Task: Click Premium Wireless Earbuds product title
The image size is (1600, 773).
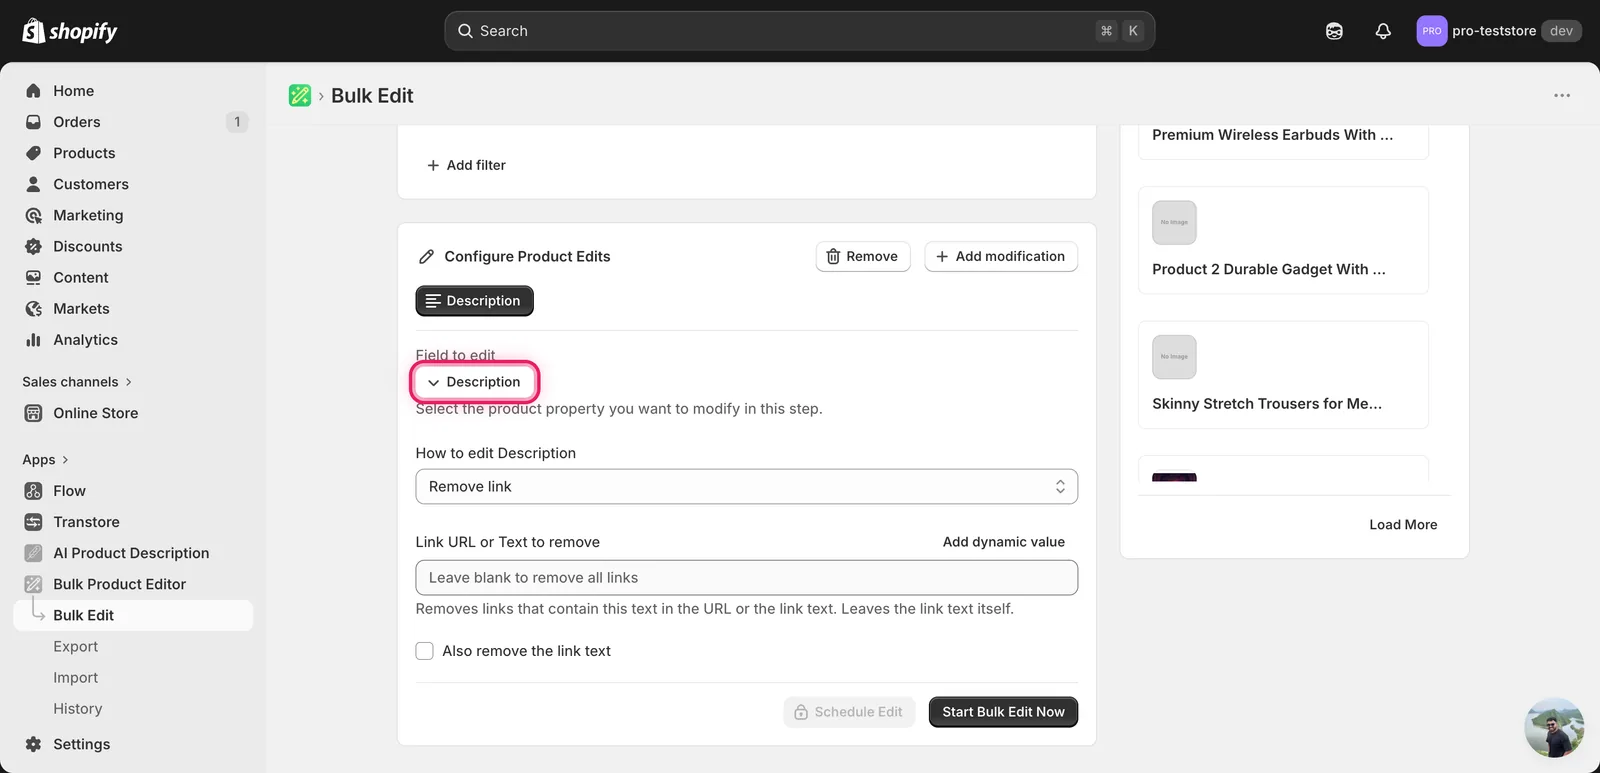Action: coord(1272,135)
